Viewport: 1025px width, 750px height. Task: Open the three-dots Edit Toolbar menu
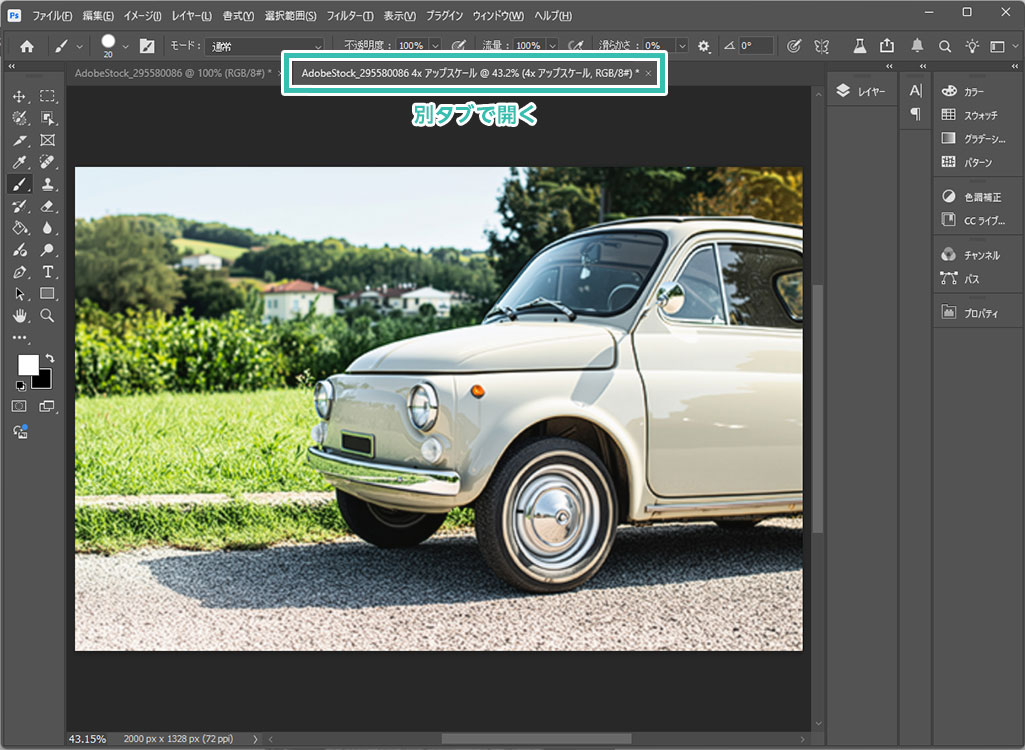click(x=19, y=338)
